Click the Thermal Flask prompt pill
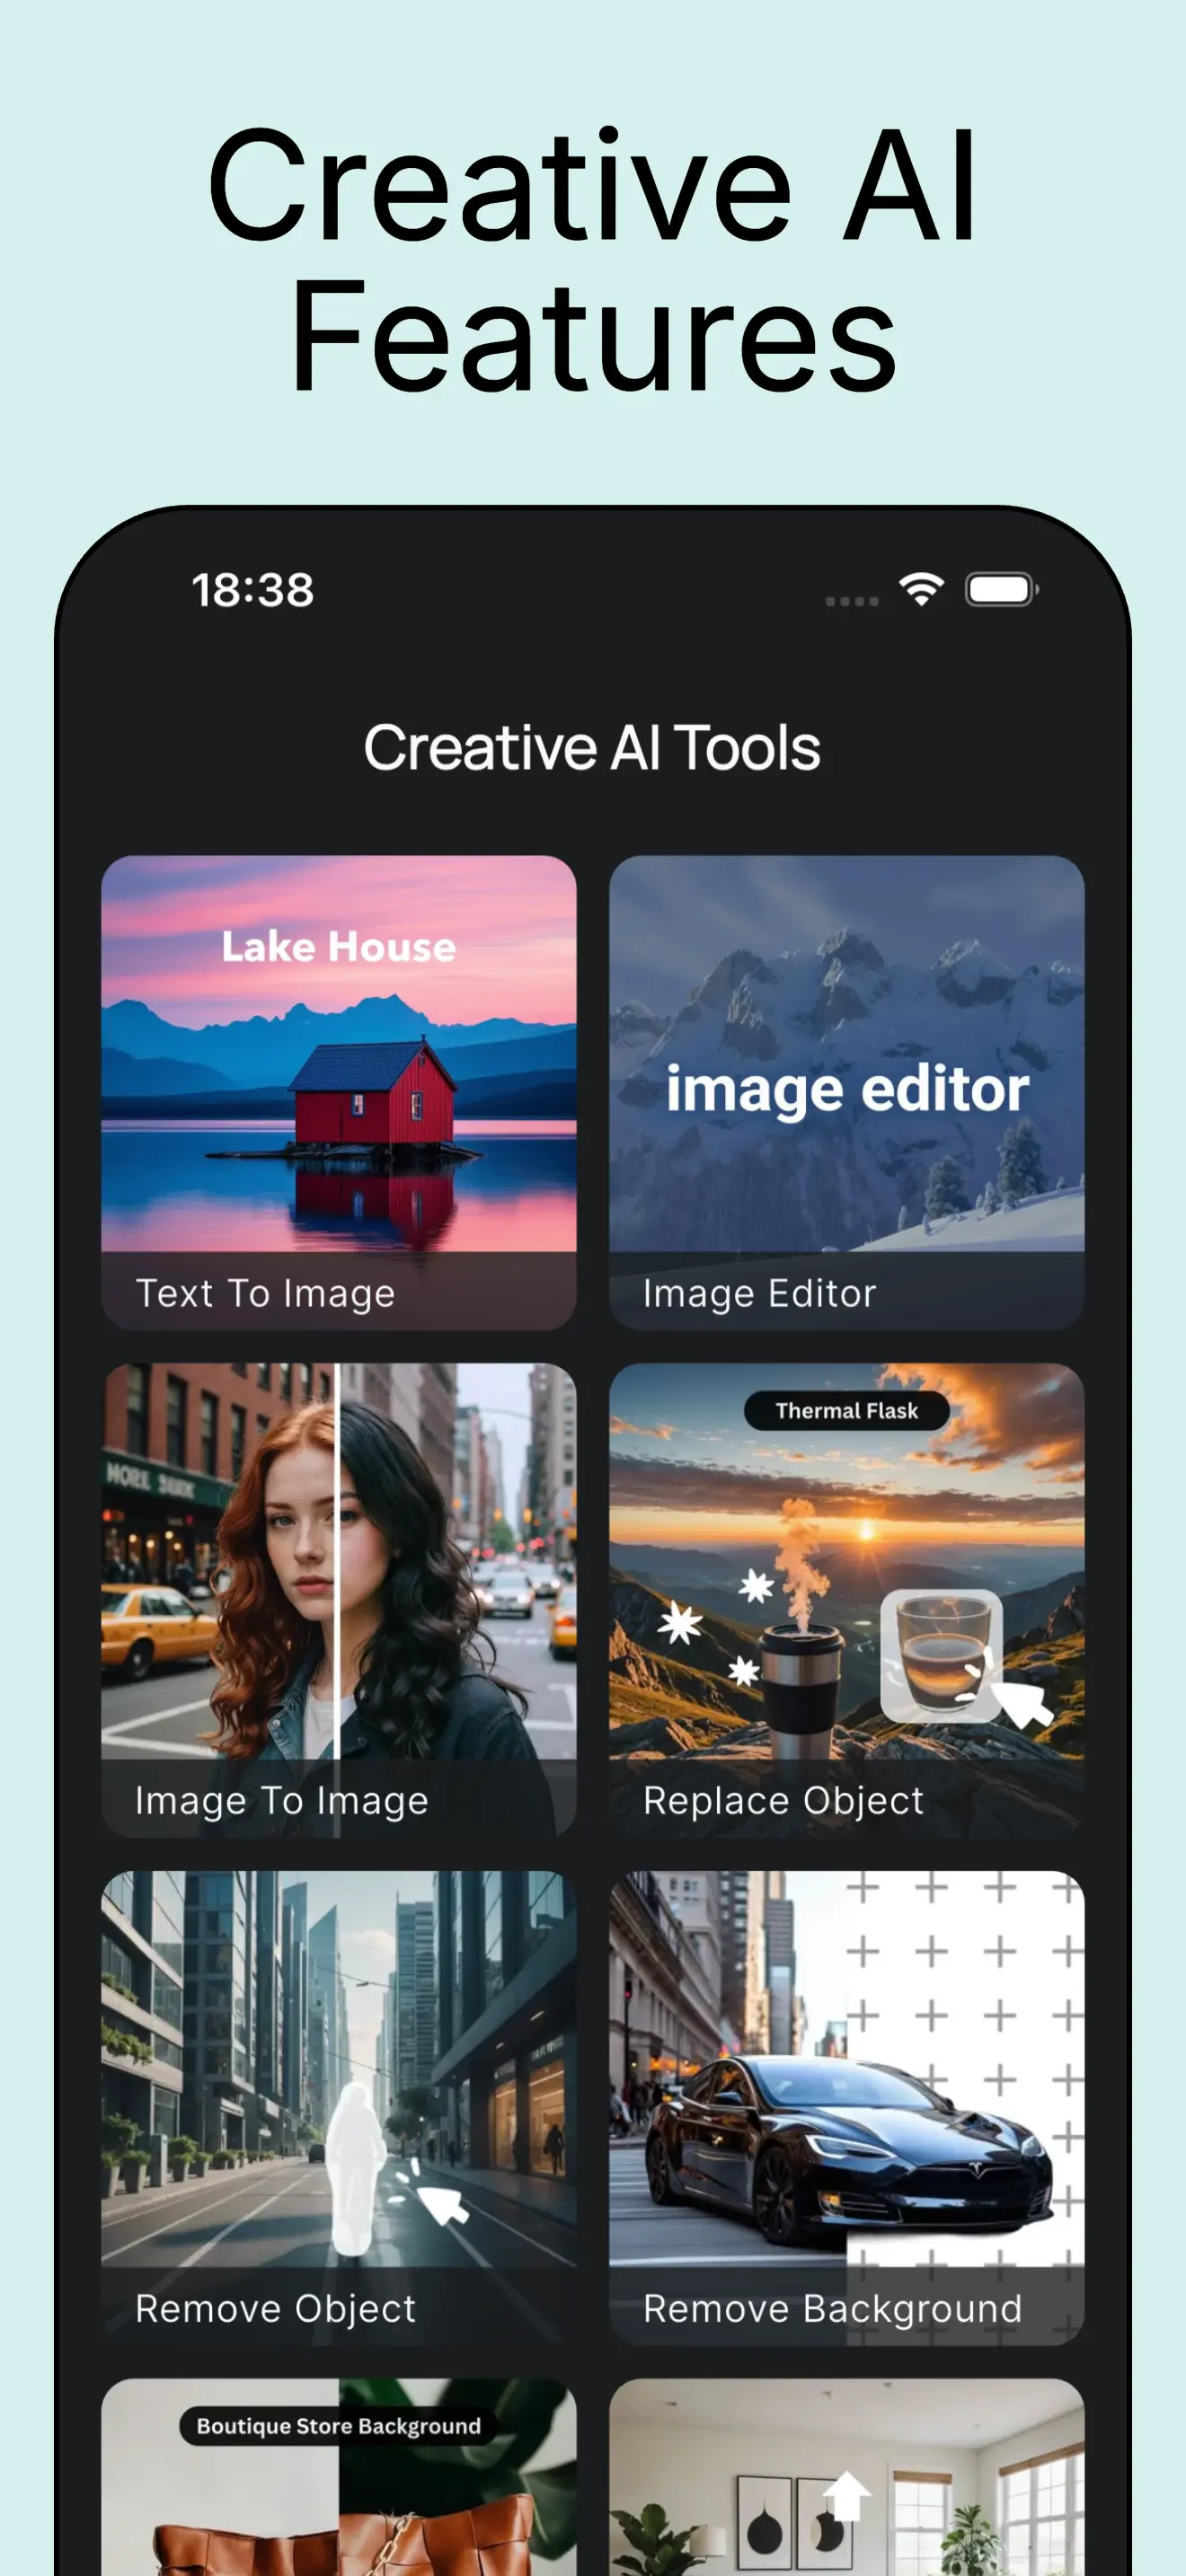 click(x=846, y=1410)
